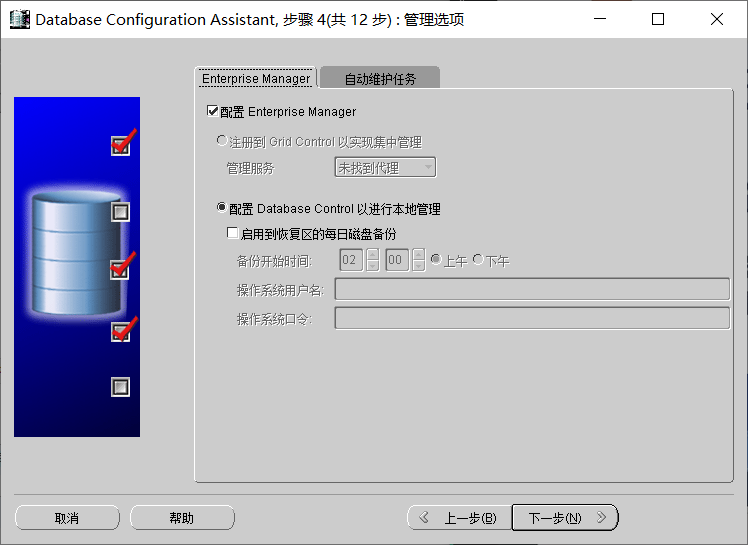The image size is (748, 545).
Task: Minimize the Database Configuration Assistant window
Action: point(600,19)
